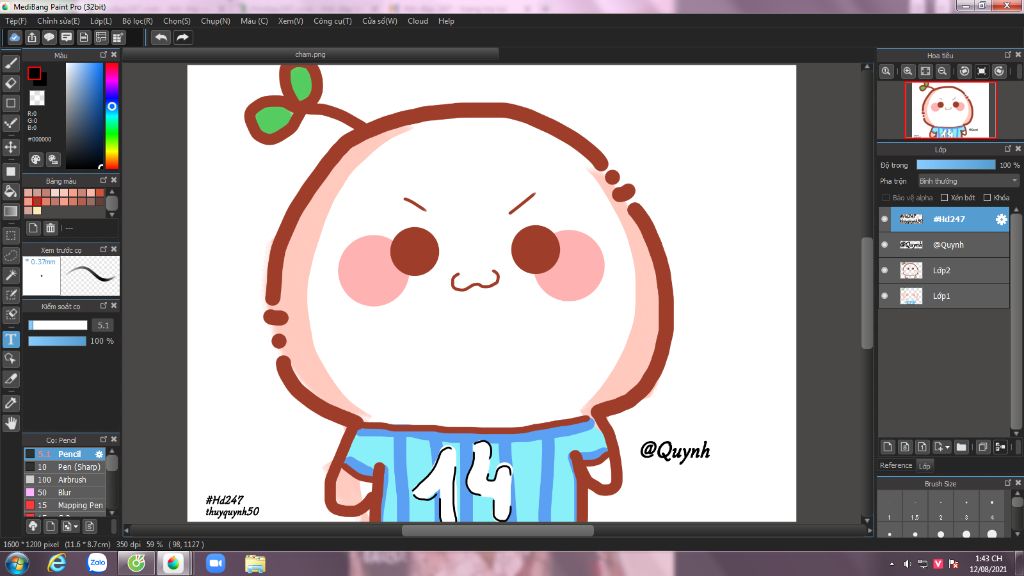Click the new layer icon in layer panel
Viewport: 1024px width, 576px height.
coord(888,447)
